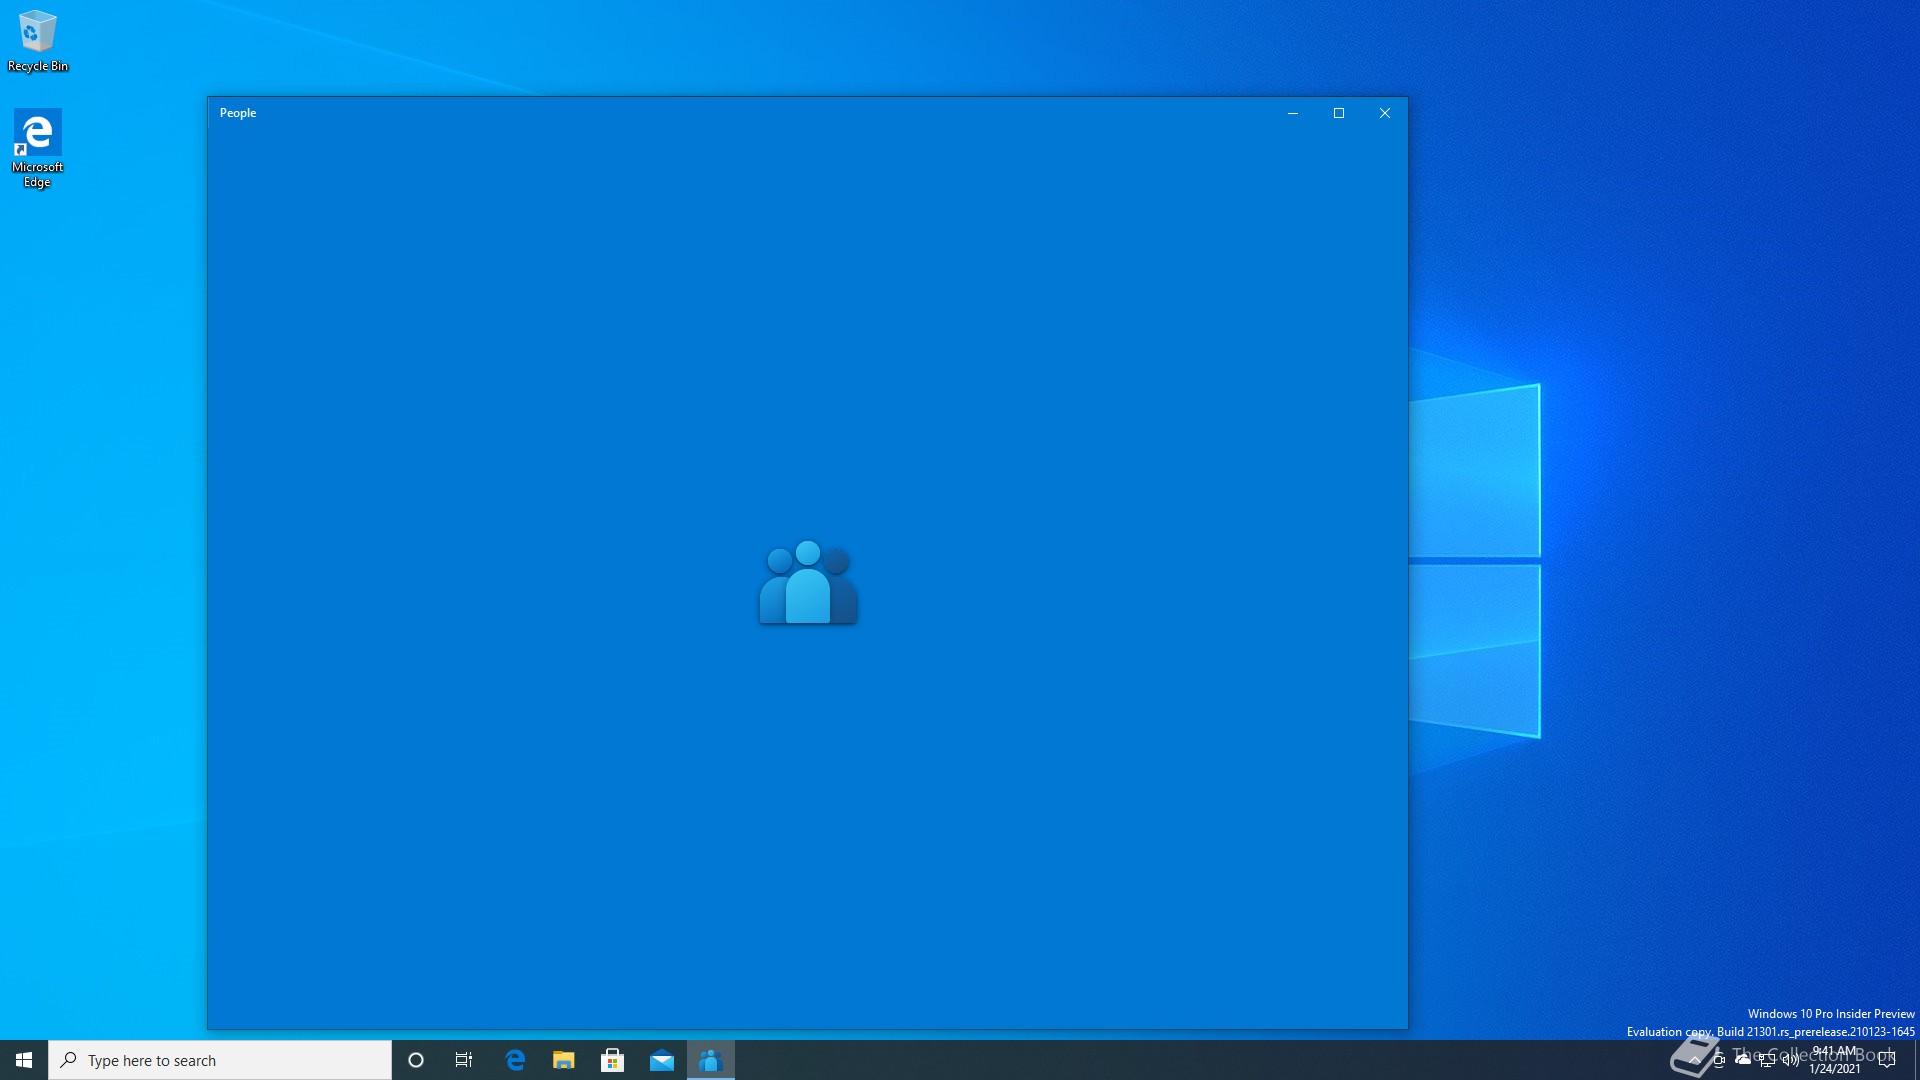Click the Meet Now tray icon
Screen dimensions: 1920x1080
click(1719, 1060)
